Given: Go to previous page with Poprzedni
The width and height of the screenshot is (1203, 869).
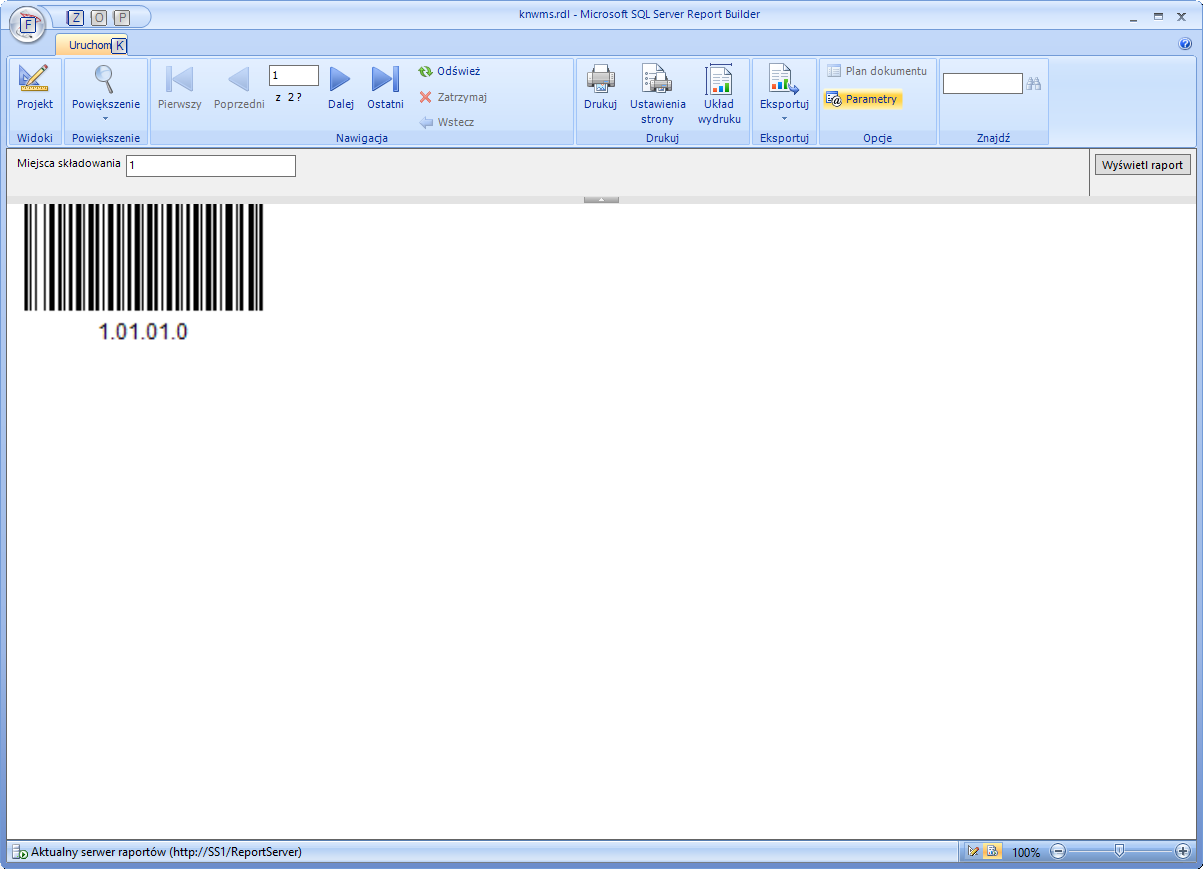Looking at the screenshot, I should (x=239, y=88).
